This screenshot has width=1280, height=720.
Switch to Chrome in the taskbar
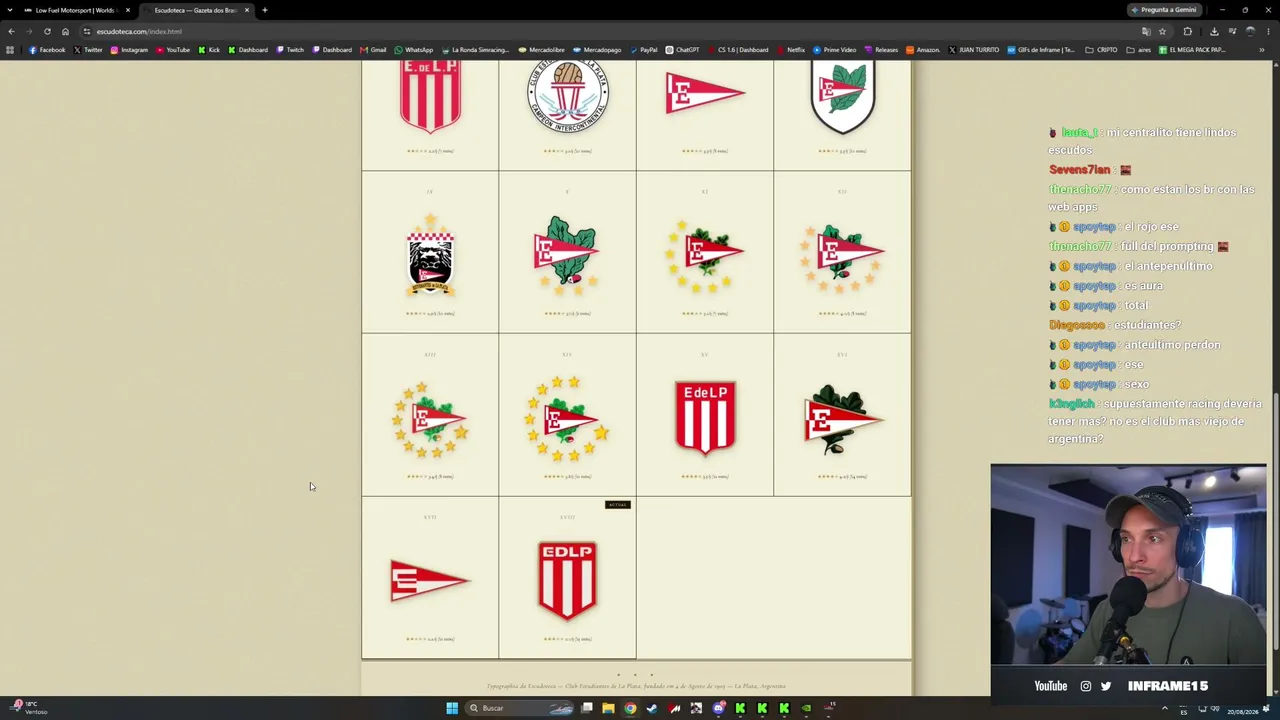click(x=630, y=708)
